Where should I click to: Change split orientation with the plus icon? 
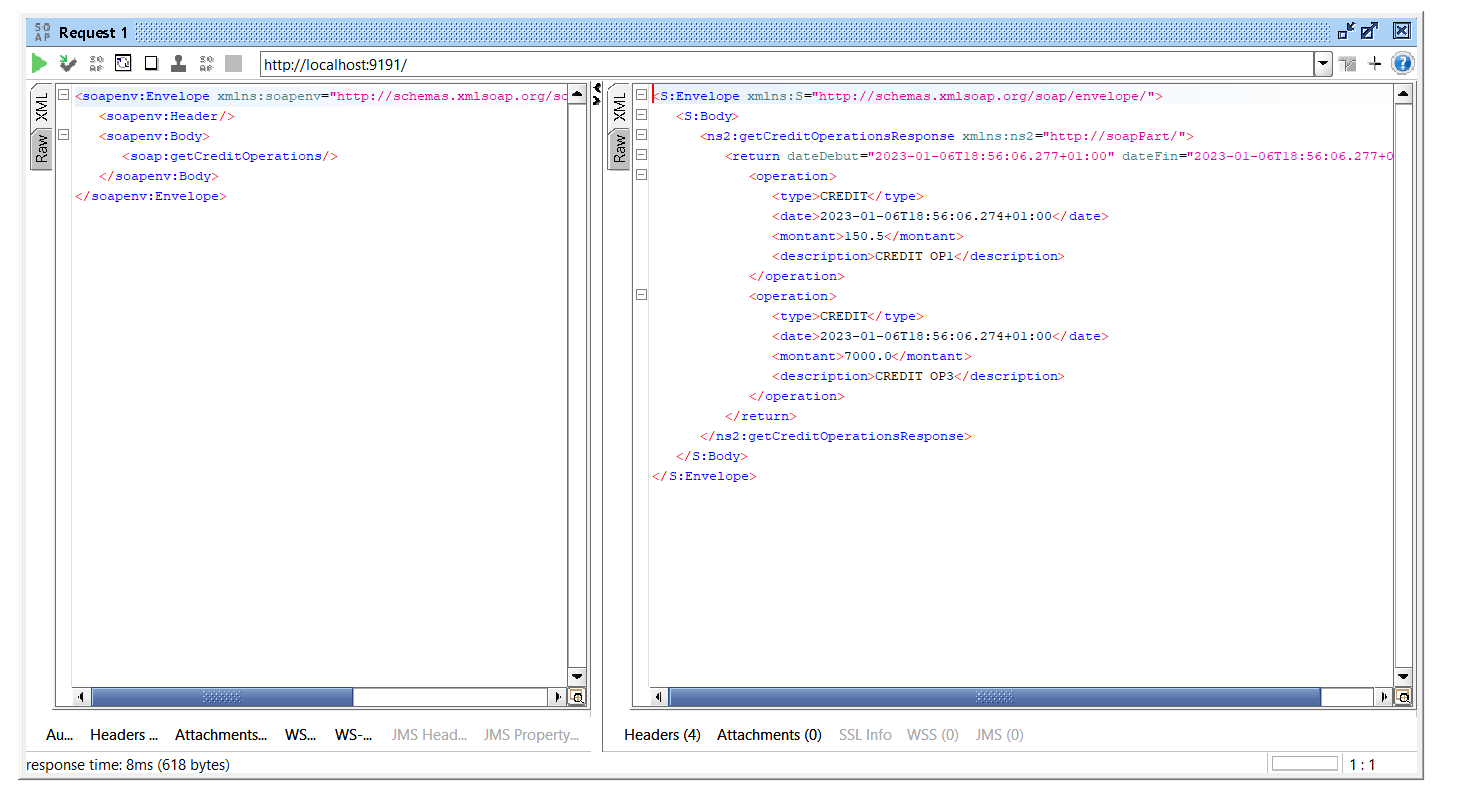(x=1375, y=64)
